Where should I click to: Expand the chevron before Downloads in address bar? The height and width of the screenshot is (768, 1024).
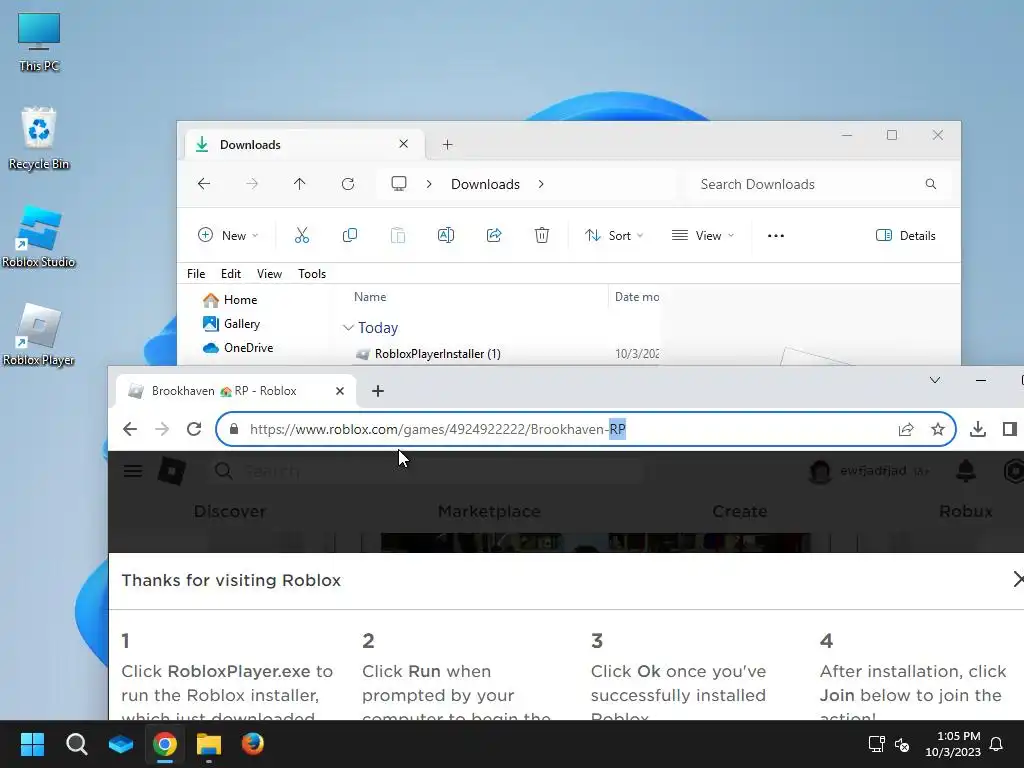(429, 184)
